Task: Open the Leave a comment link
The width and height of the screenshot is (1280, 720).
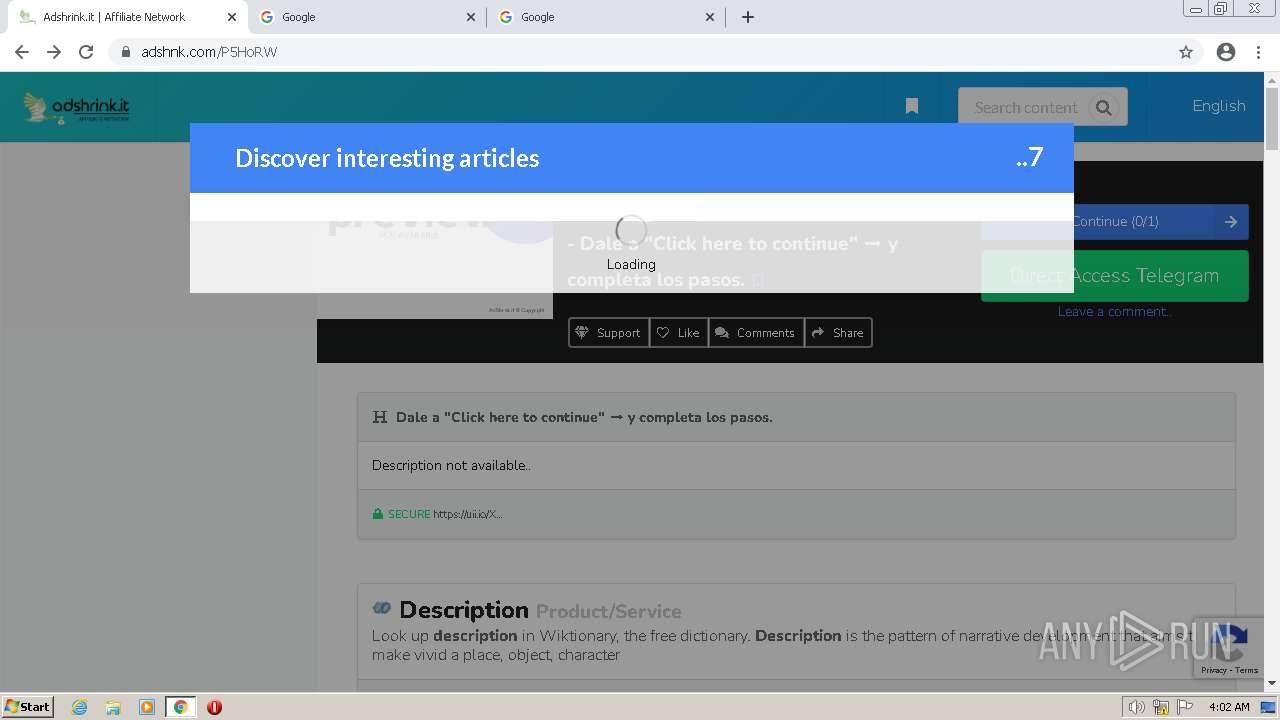Action: pos(1115,311)
